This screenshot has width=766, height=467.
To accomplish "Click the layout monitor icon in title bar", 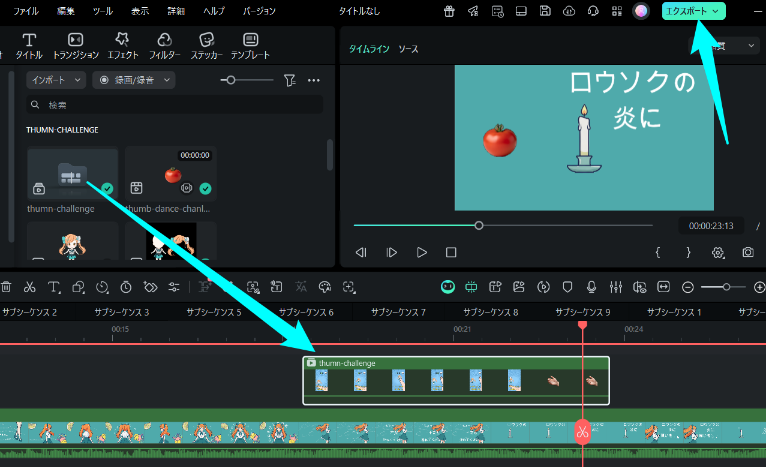I will tap(521, 11).
